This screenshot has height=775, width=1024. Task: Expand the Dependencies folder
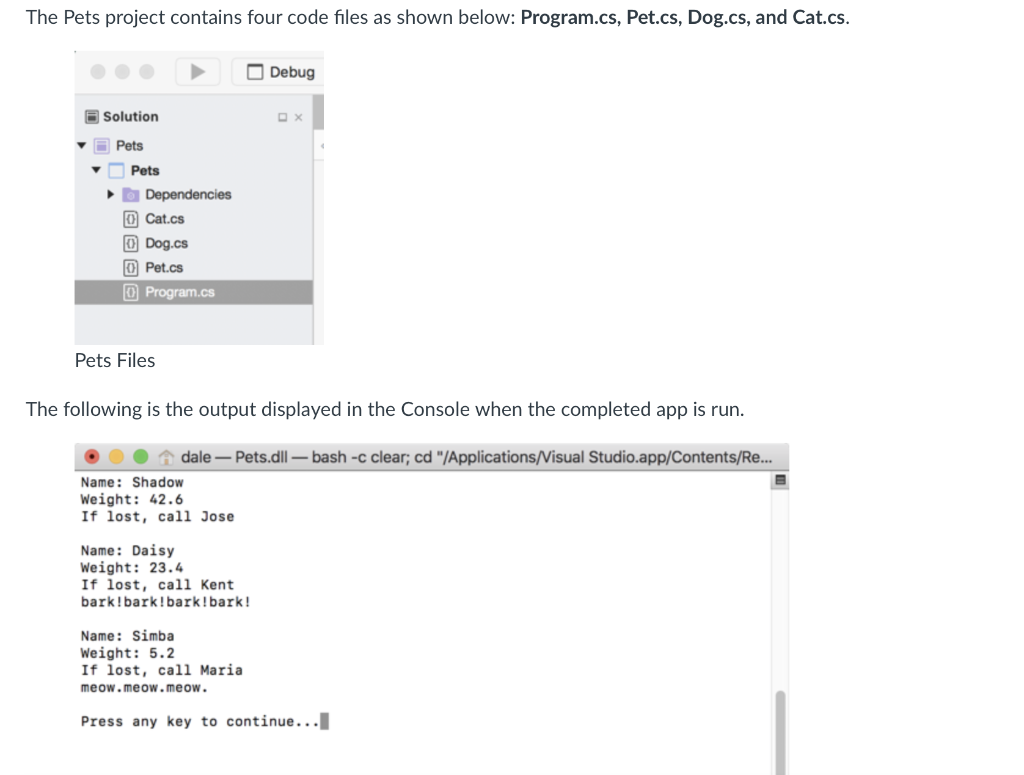pos(110,195)
